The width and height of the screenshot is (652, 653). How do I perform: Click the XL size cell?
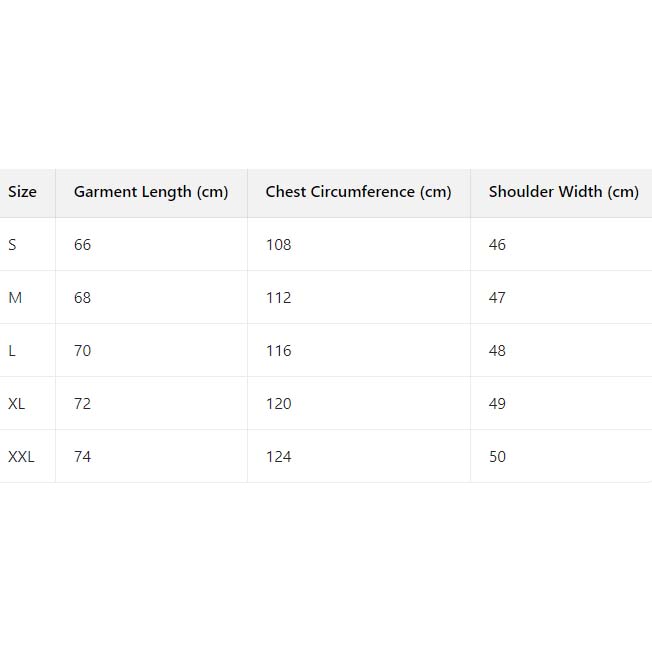point(17,404)
